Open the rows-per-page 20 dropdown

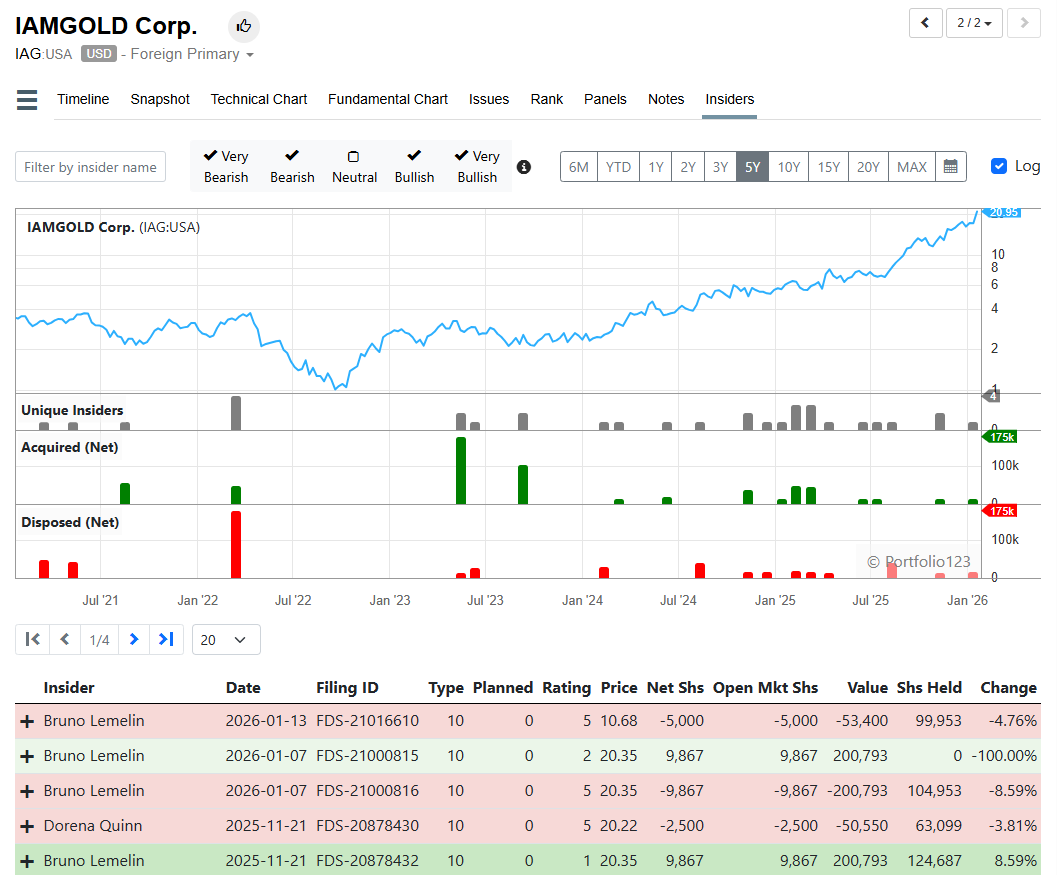click(x=226, y=640)
